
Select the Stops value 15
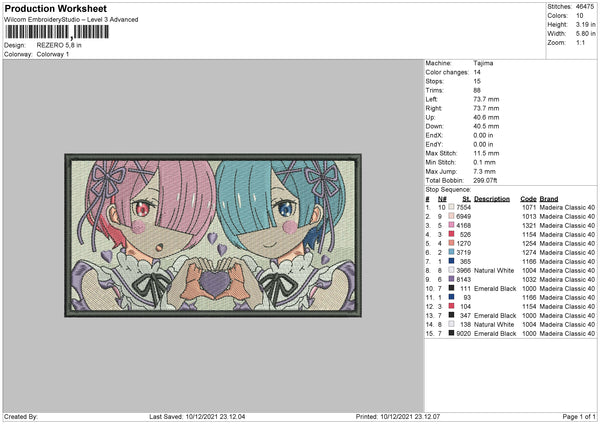[477, 81]
